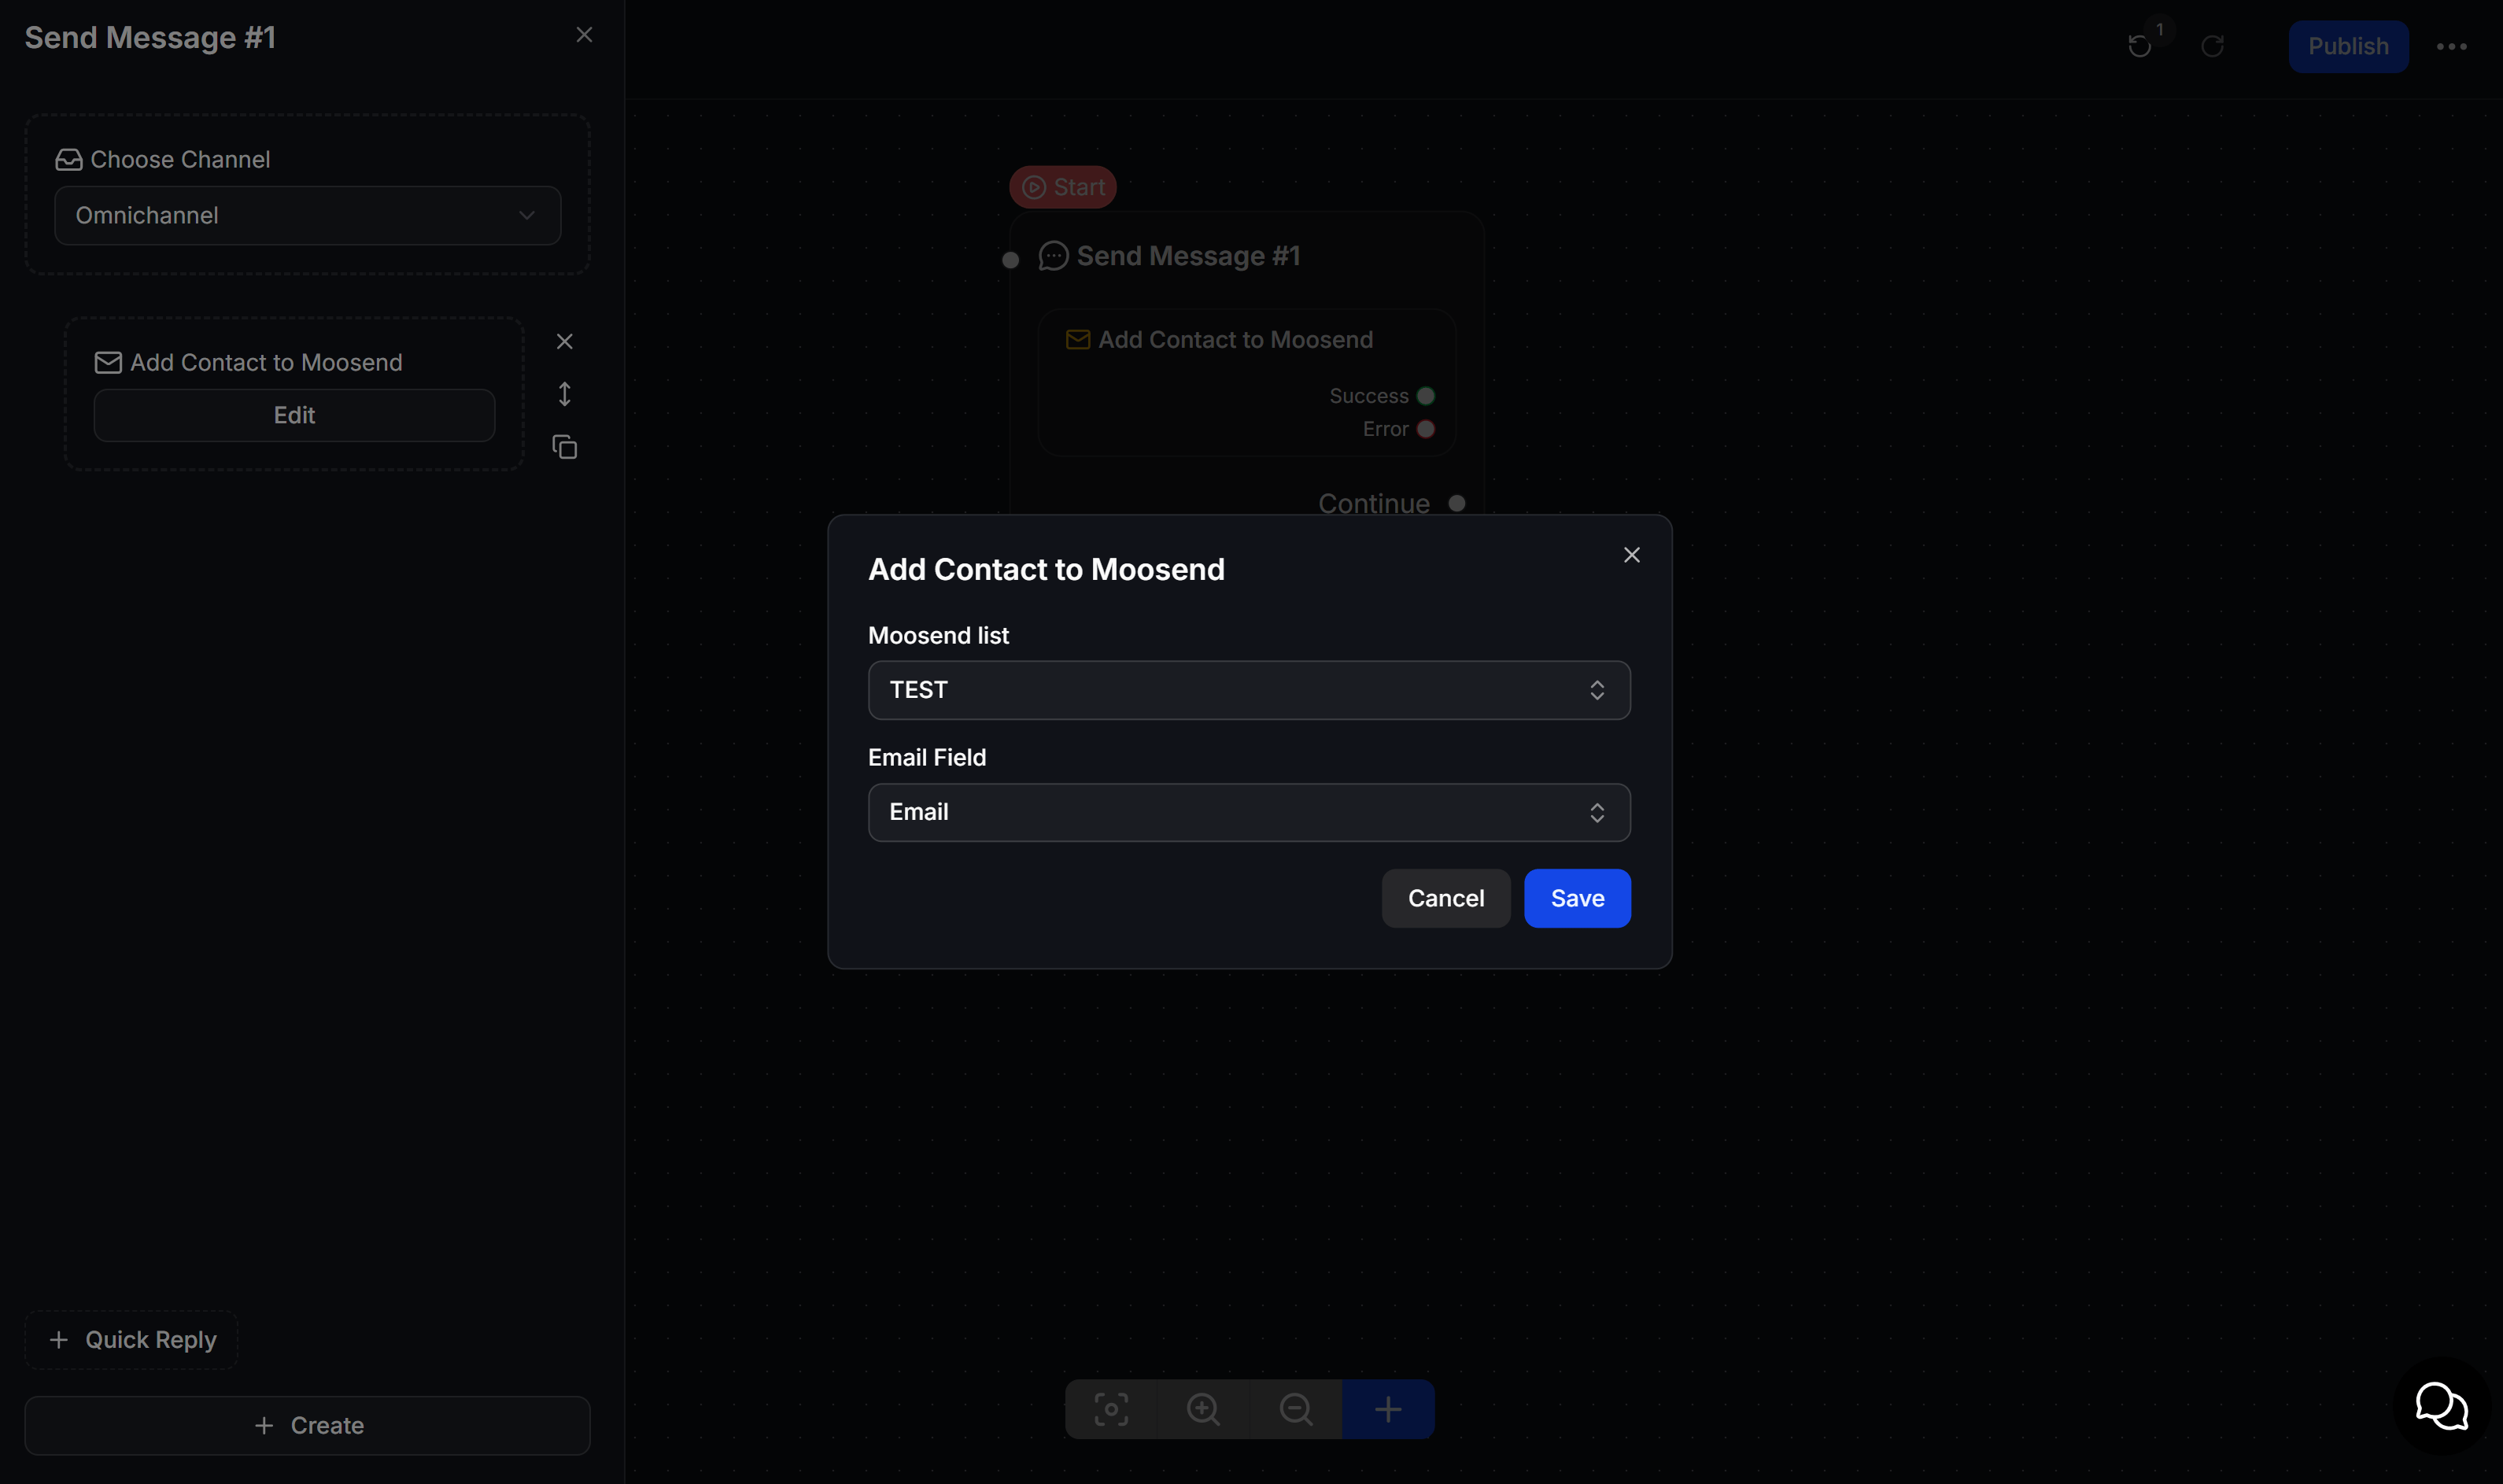
Task: Remove the Add Contact to Moosend block
Action: (x=564, y=342)
